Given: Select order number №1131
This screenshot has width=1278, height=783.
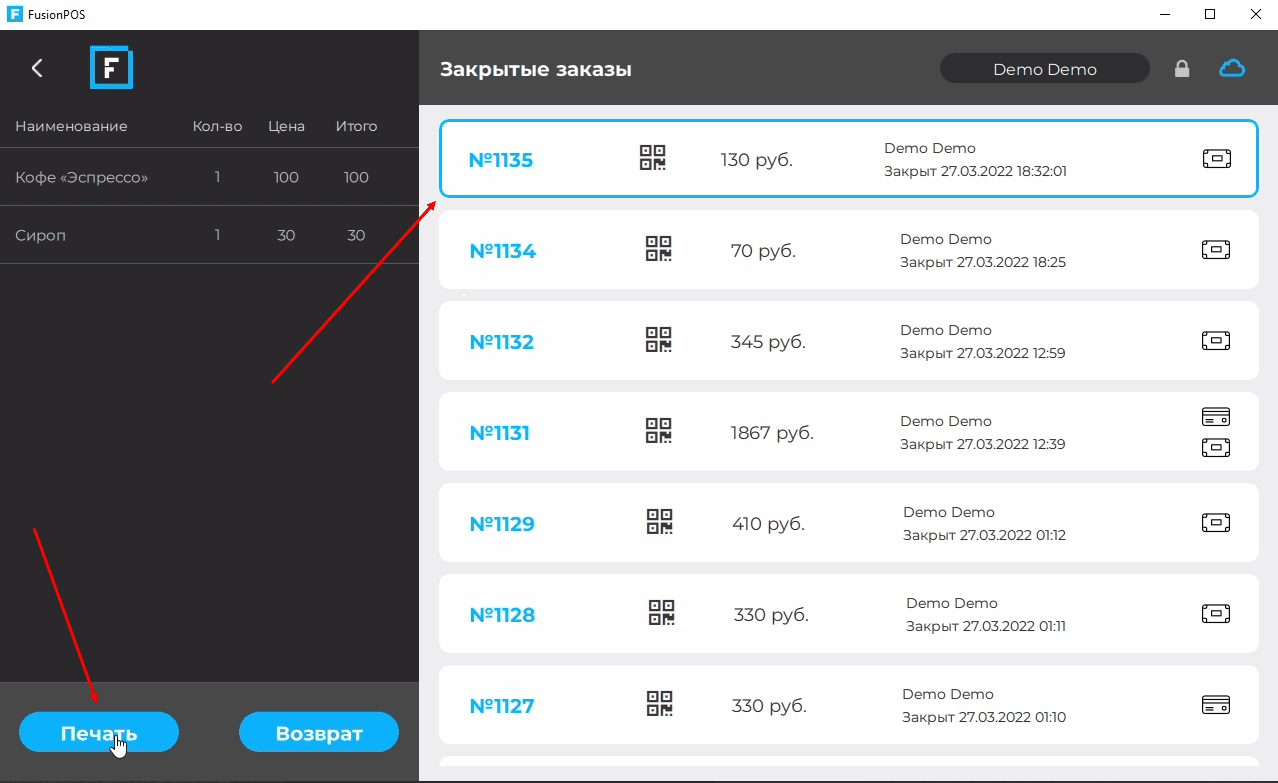Looking at the screenshot, I should click(500, 433).
